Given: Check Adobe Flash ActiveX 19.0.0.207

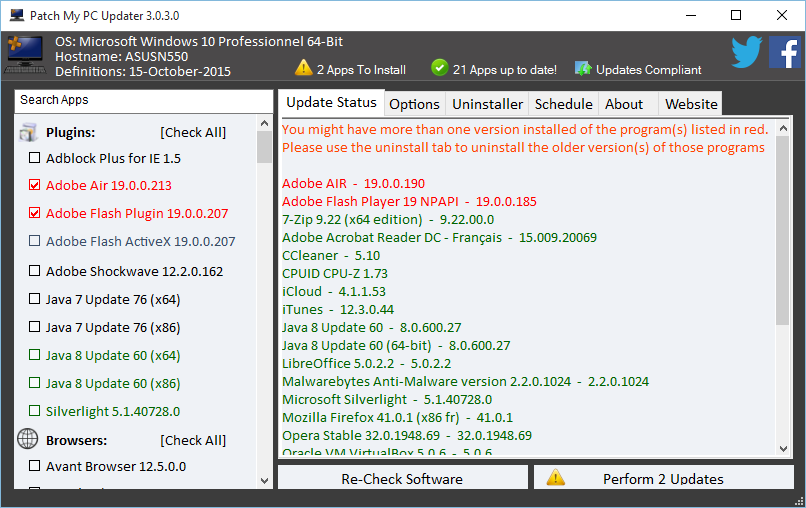Looking at the screenshot, I should coord(34,240).
